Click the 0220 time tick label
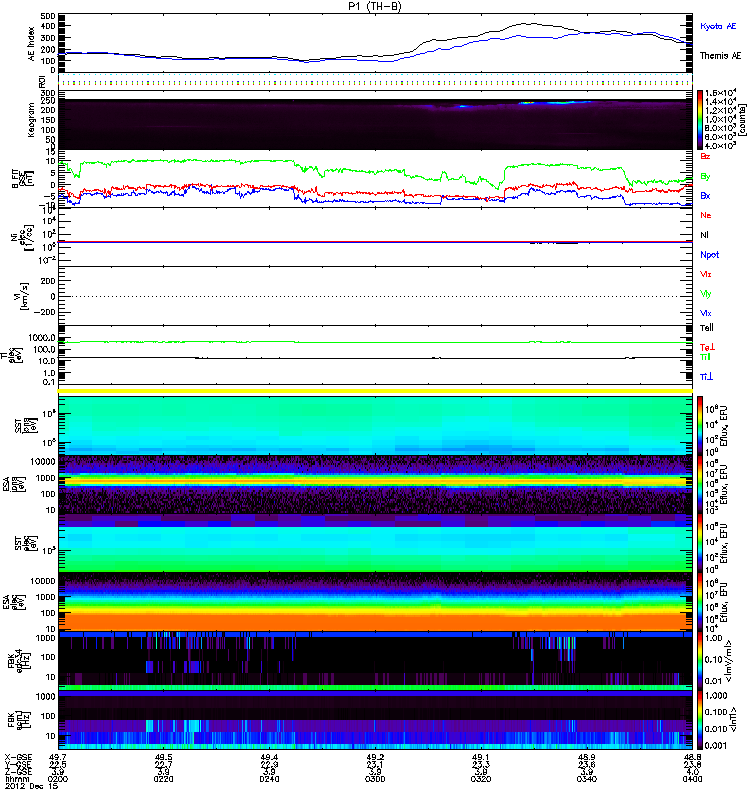Viewport: 750px width, 800px height. pyautogui.click(x=165, y=779)
